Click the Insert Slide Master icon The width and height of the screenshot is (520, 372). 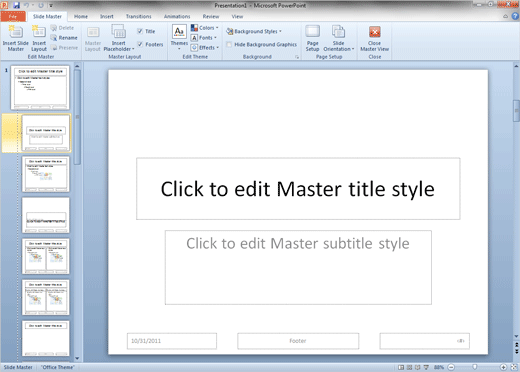[x=15, y=32]
